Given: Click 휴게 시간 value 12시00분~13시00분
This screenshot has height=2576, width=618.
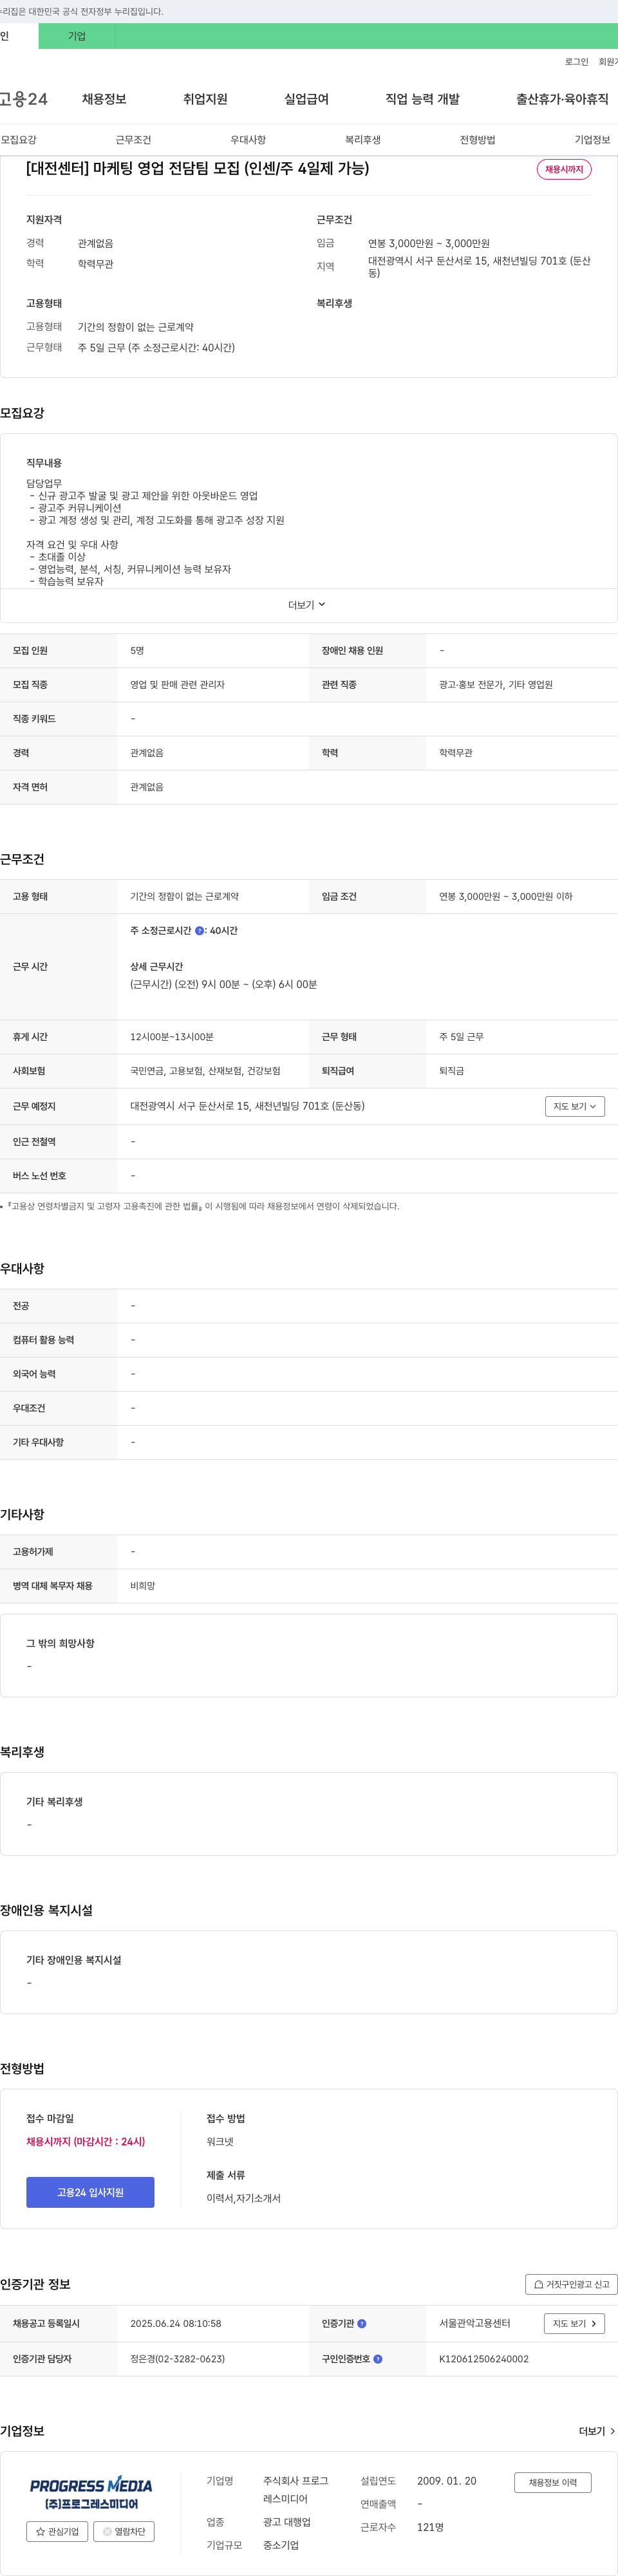Looking at the screenshot, I should click(x=172, y=1037).
